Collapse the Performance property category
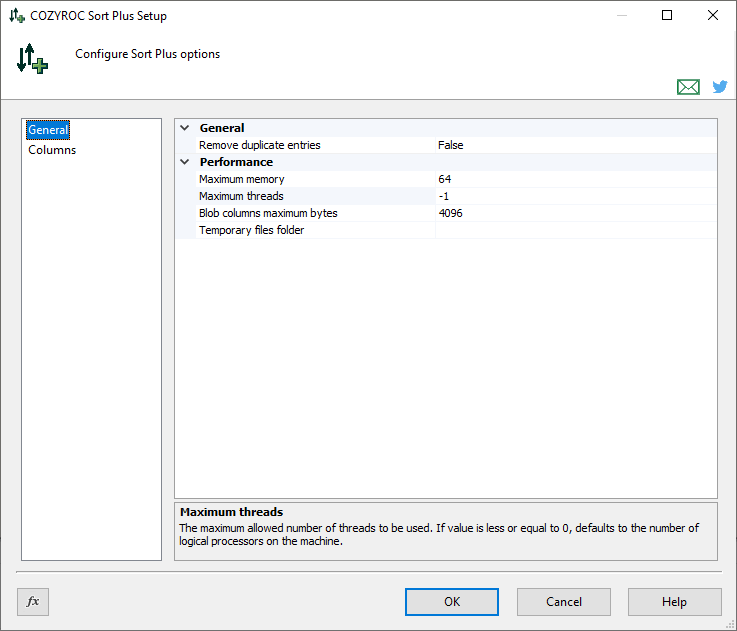 pyautogui.click(x=185, y=162)
